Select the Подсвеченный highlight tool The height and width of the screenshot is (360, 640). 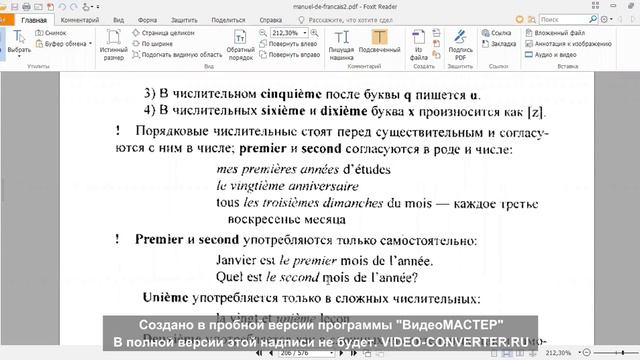pos(379,42)
